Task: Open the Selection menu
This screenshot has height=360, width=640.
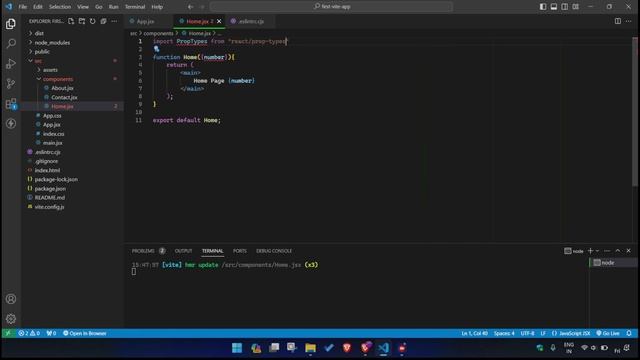Action: (x=60, y=7)
